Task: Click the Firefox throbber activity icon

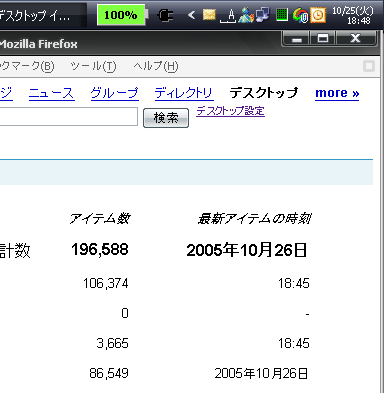Action: coord(369,66)
